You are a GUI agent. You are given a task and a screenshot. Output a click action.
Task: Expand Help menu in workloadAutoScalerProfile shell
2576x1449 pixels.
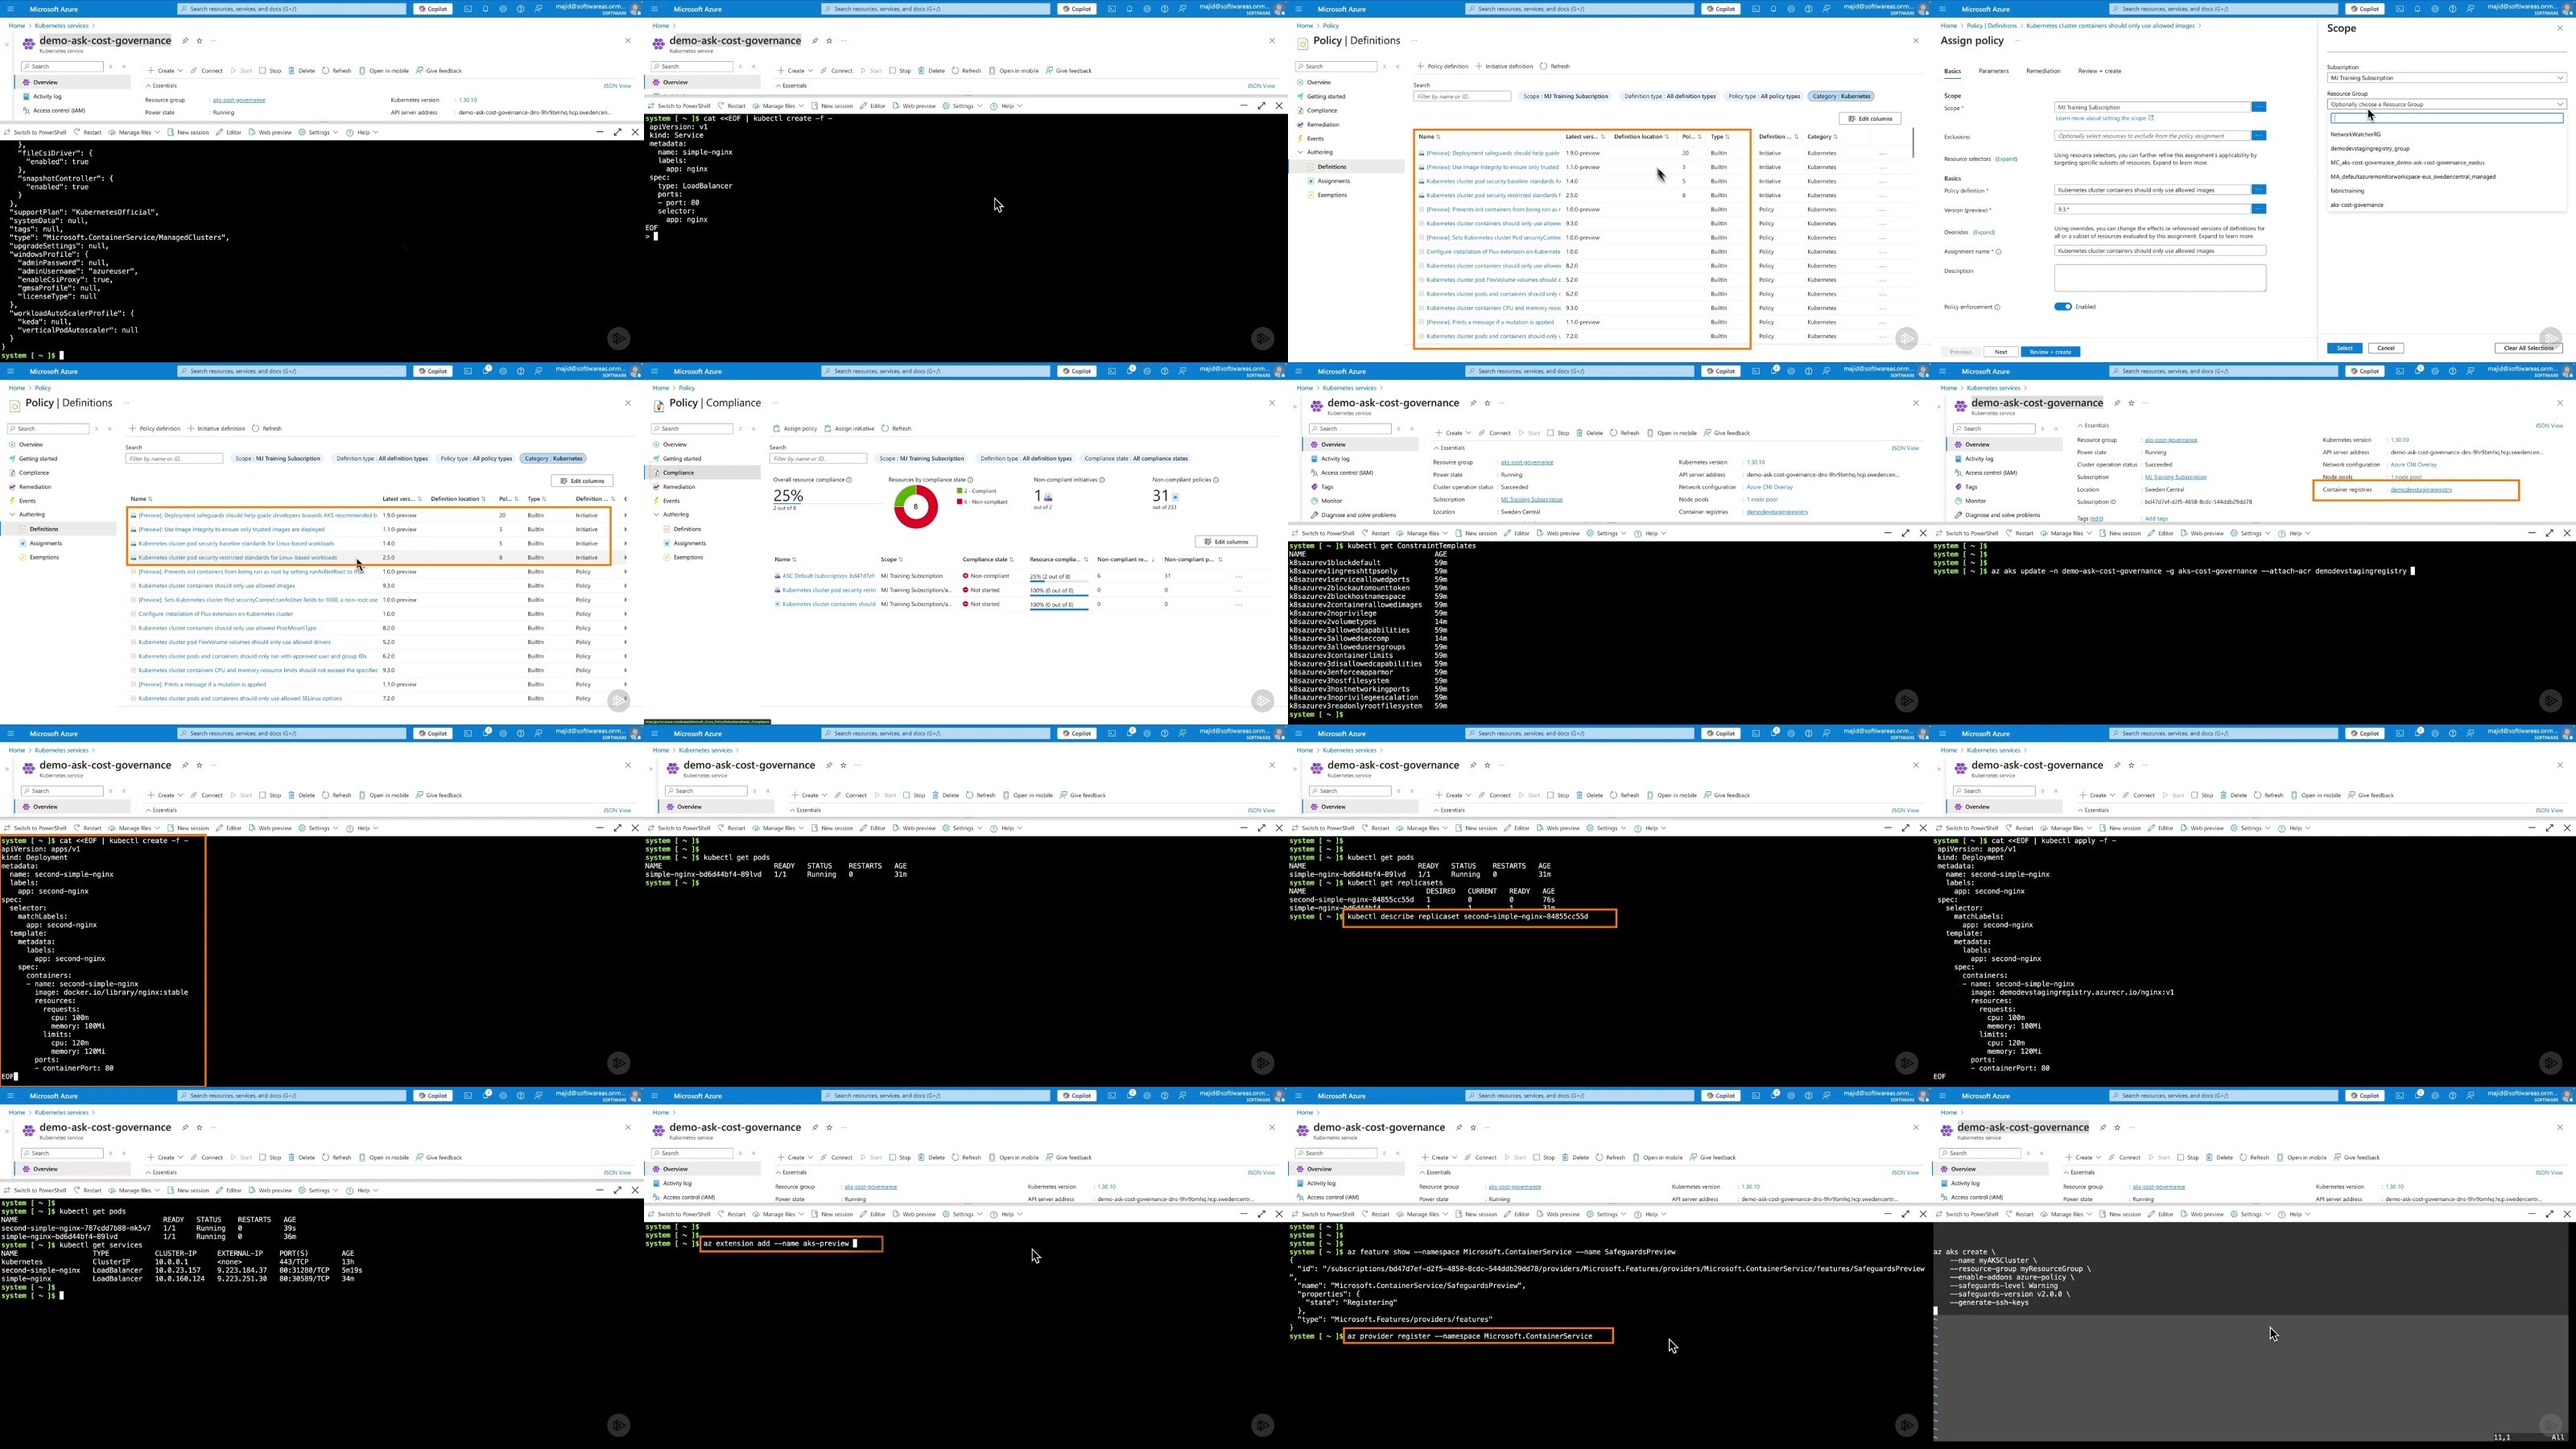pos(363,132)
